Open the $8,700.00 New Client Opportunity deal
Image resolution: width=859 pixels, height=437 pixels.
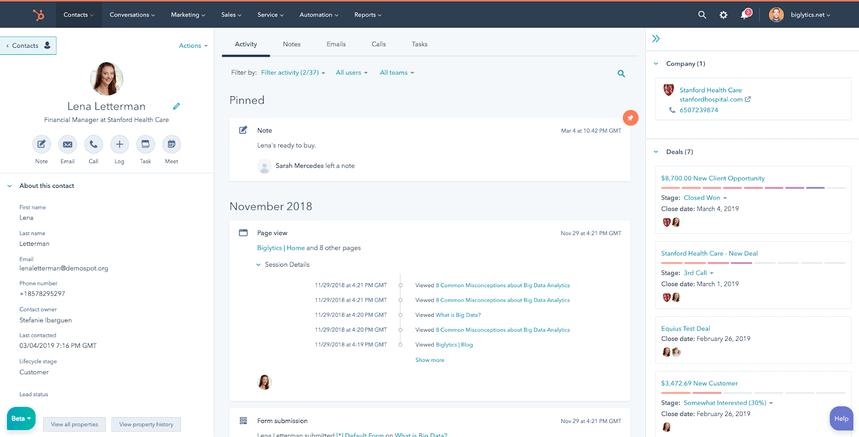713,178
